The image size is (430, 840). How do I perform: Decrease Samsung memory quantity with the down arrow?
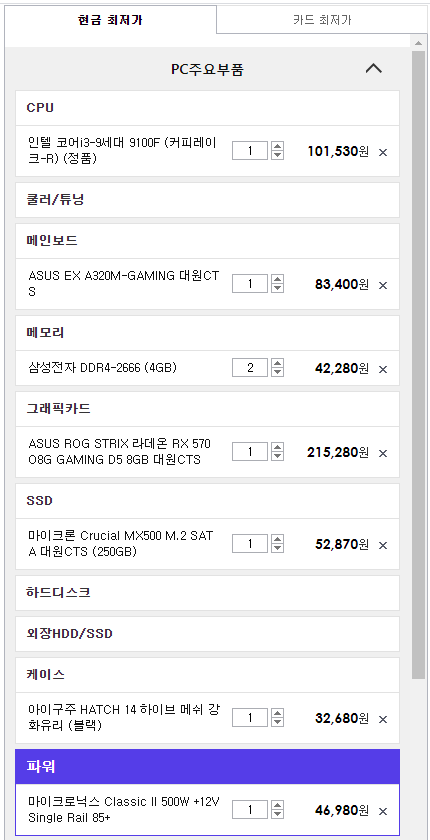(x=277, y=372)
